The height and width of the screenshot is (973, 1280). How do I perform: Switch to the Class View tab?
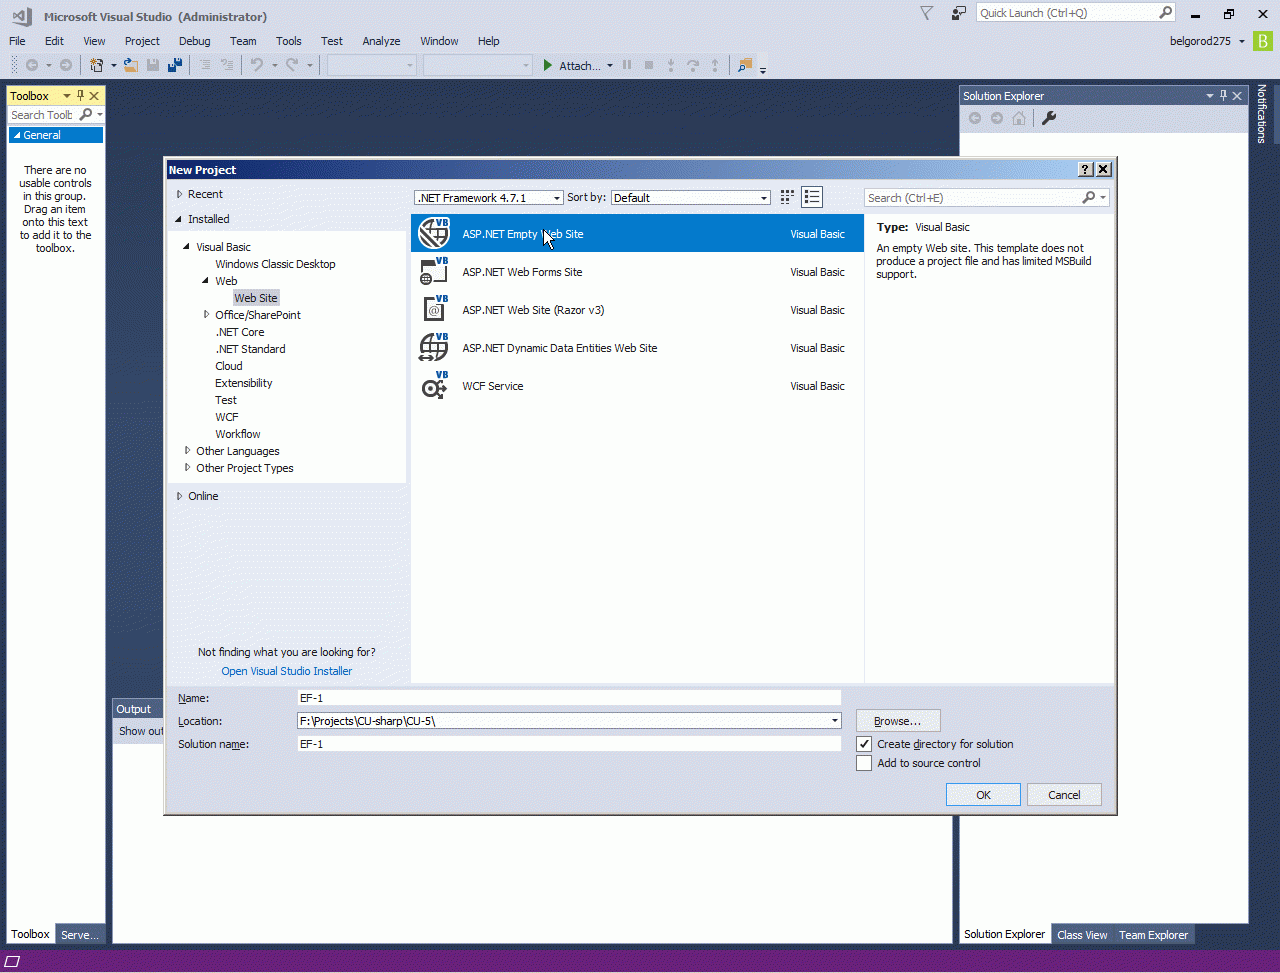pos(1082,935)
